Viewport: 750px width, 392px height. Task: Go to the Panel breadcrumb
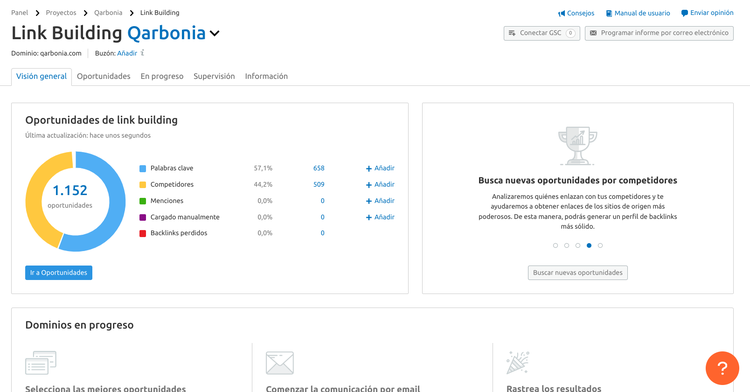[20, 12]
